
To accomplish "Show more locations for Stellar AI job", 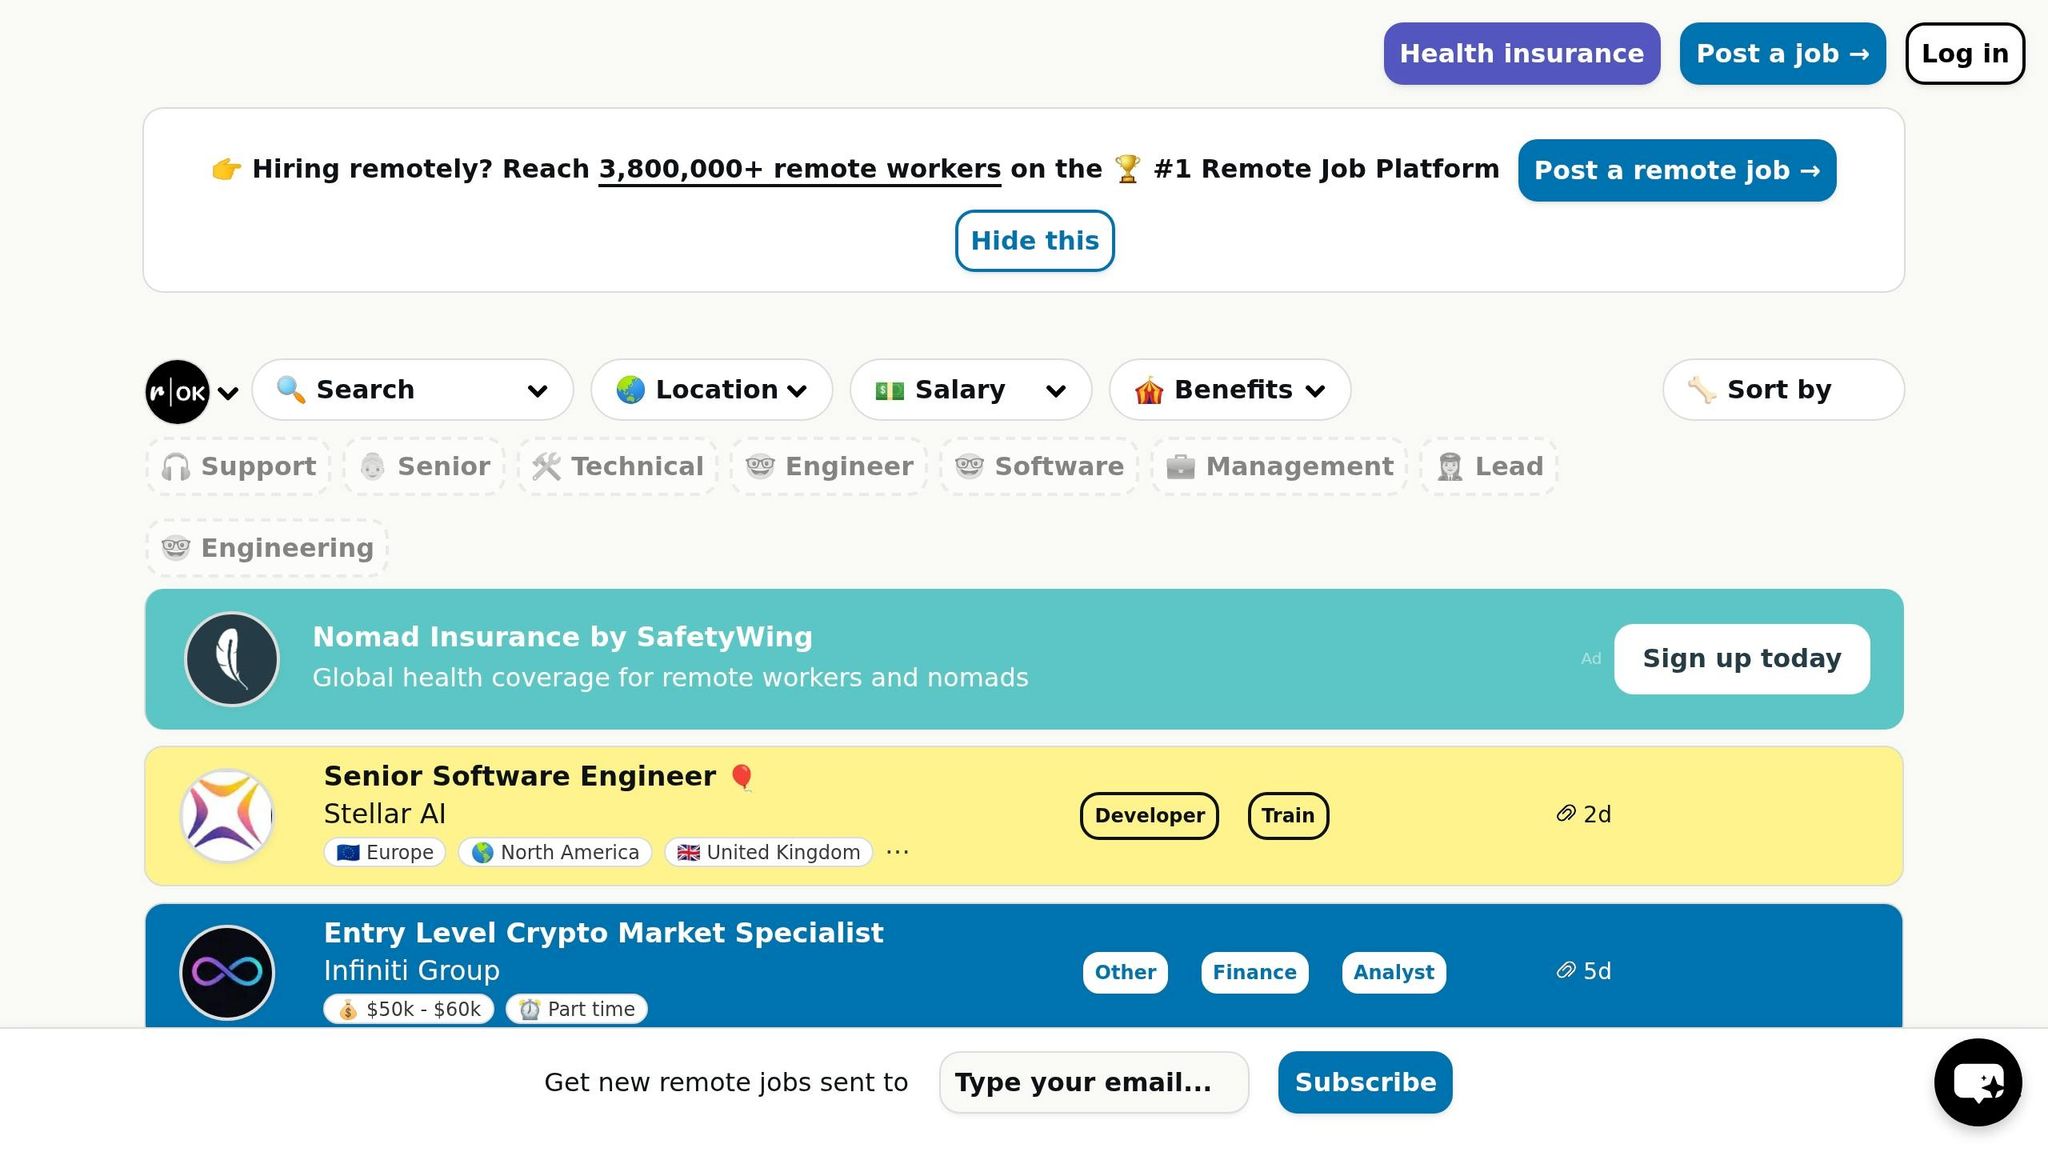I will pyautogui.click(x=898, y=852).
